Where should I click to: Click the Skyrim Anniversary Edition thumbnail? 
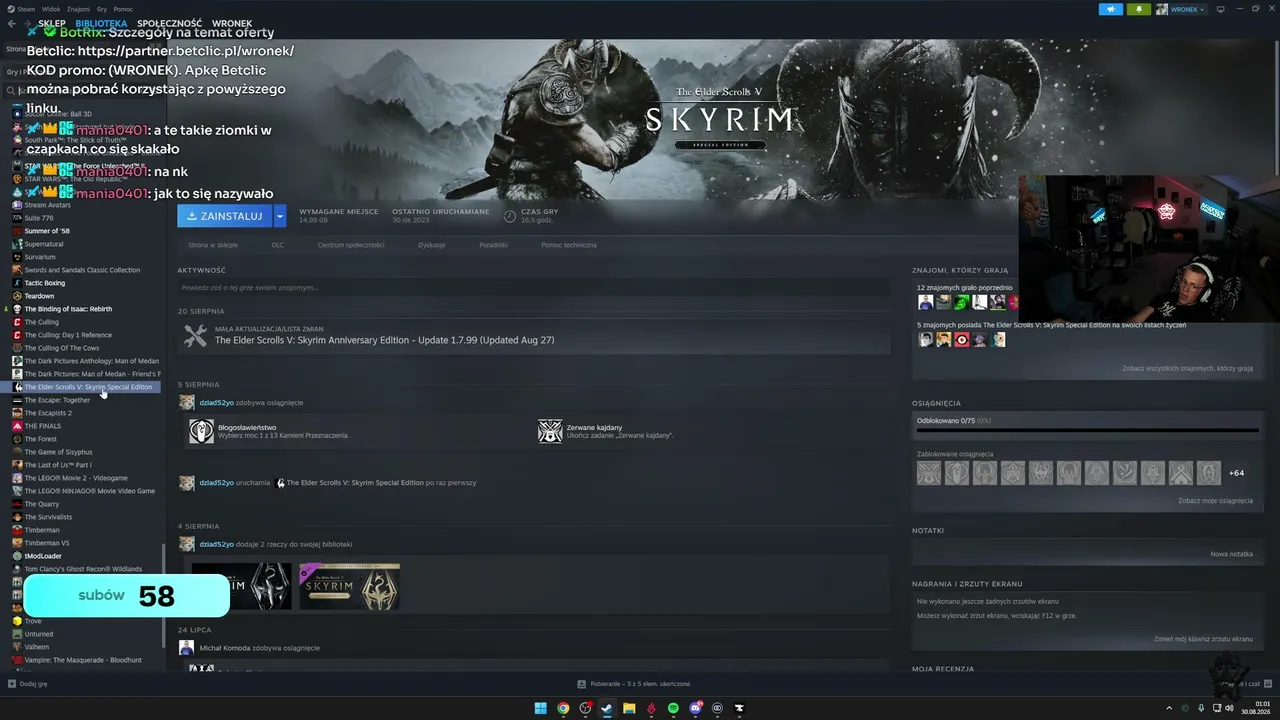click(349, 586)
